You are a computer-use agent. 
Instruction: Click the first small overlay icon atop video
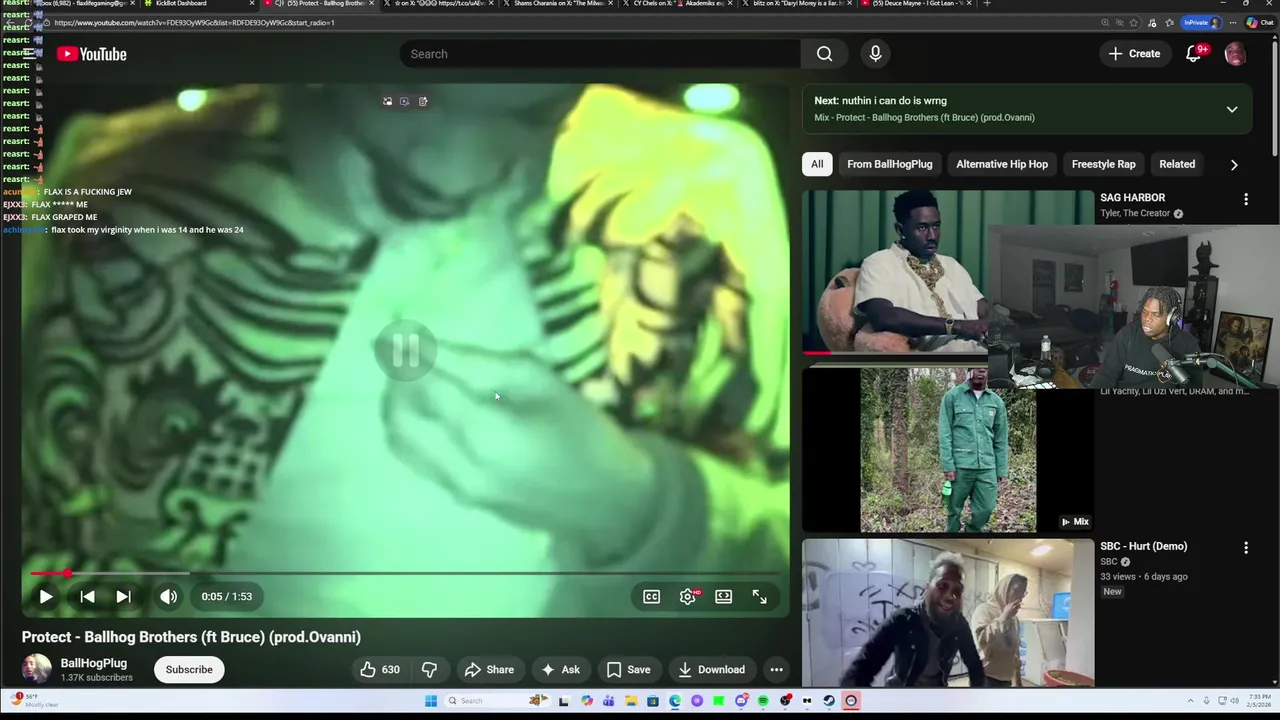[388, 101]
